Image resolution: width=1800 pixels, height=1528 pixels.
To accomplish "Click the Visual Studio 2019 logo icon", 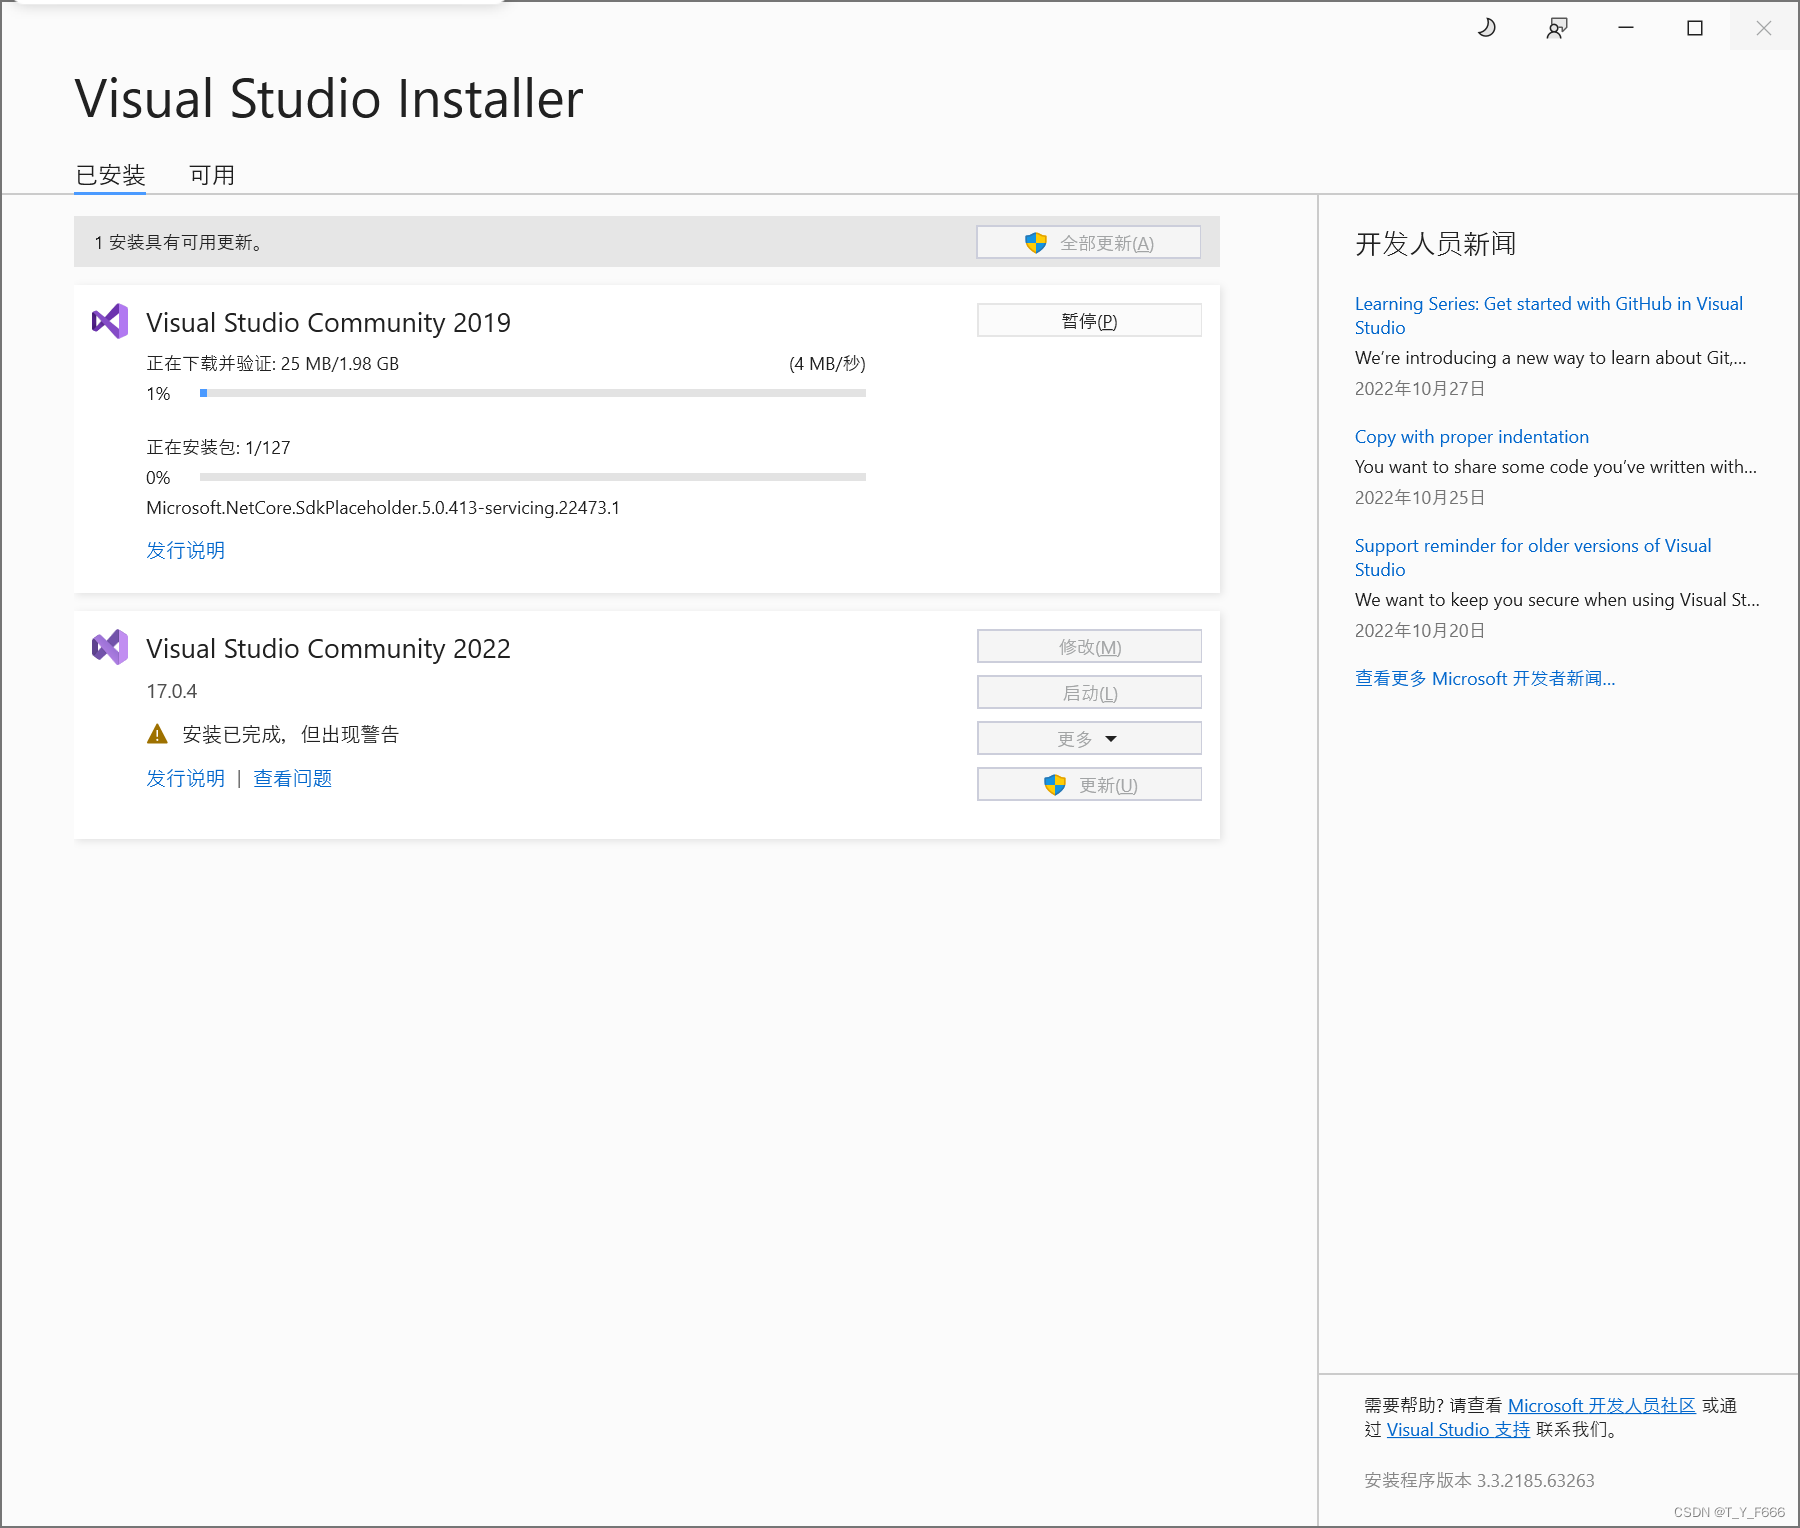I will (110, 321).
